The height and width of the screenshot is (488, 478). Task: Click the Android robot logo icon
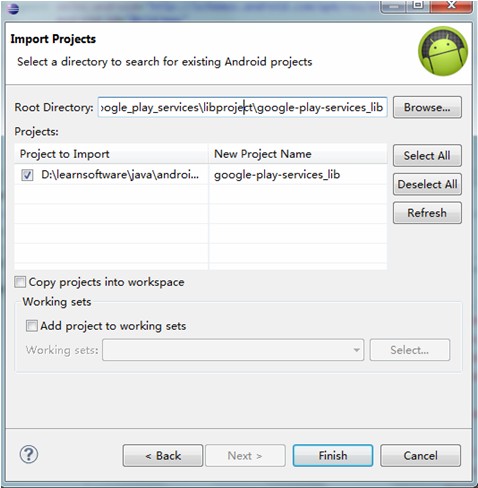click(x=443, y=51)
